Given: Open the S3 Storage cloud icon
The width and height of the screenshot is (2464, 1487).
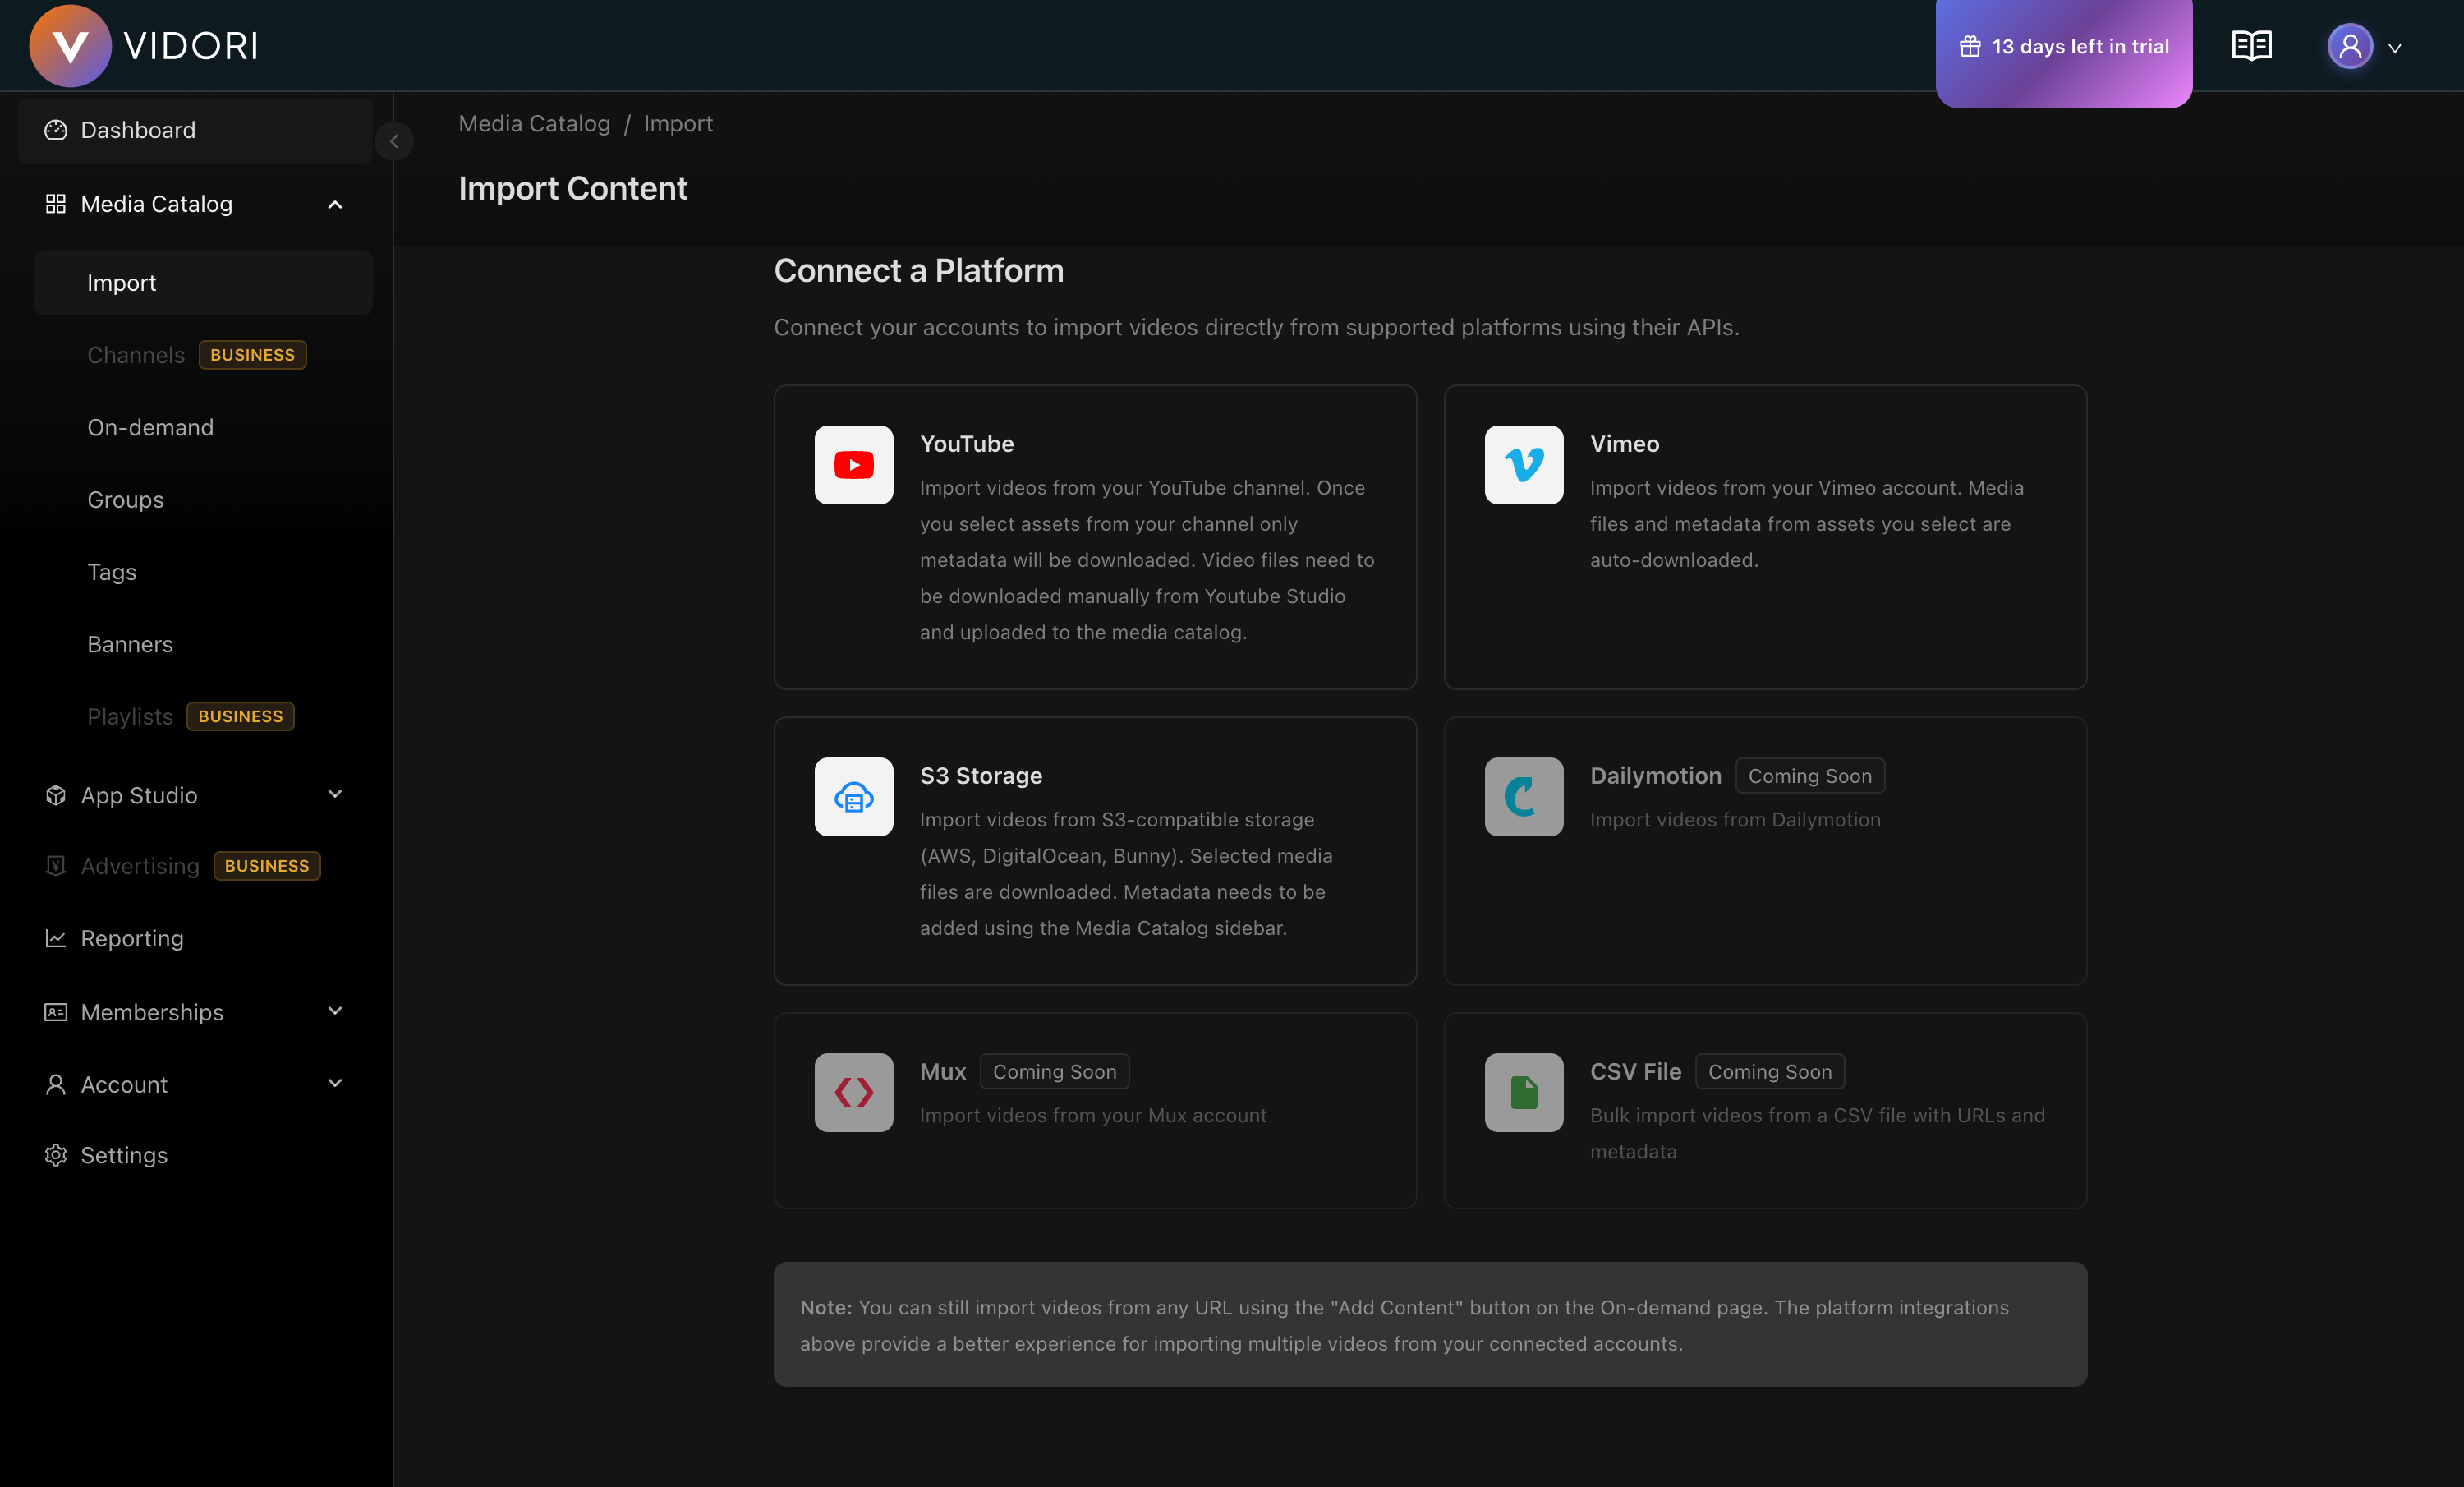Looking at the screenshot, I should [853, 796].
